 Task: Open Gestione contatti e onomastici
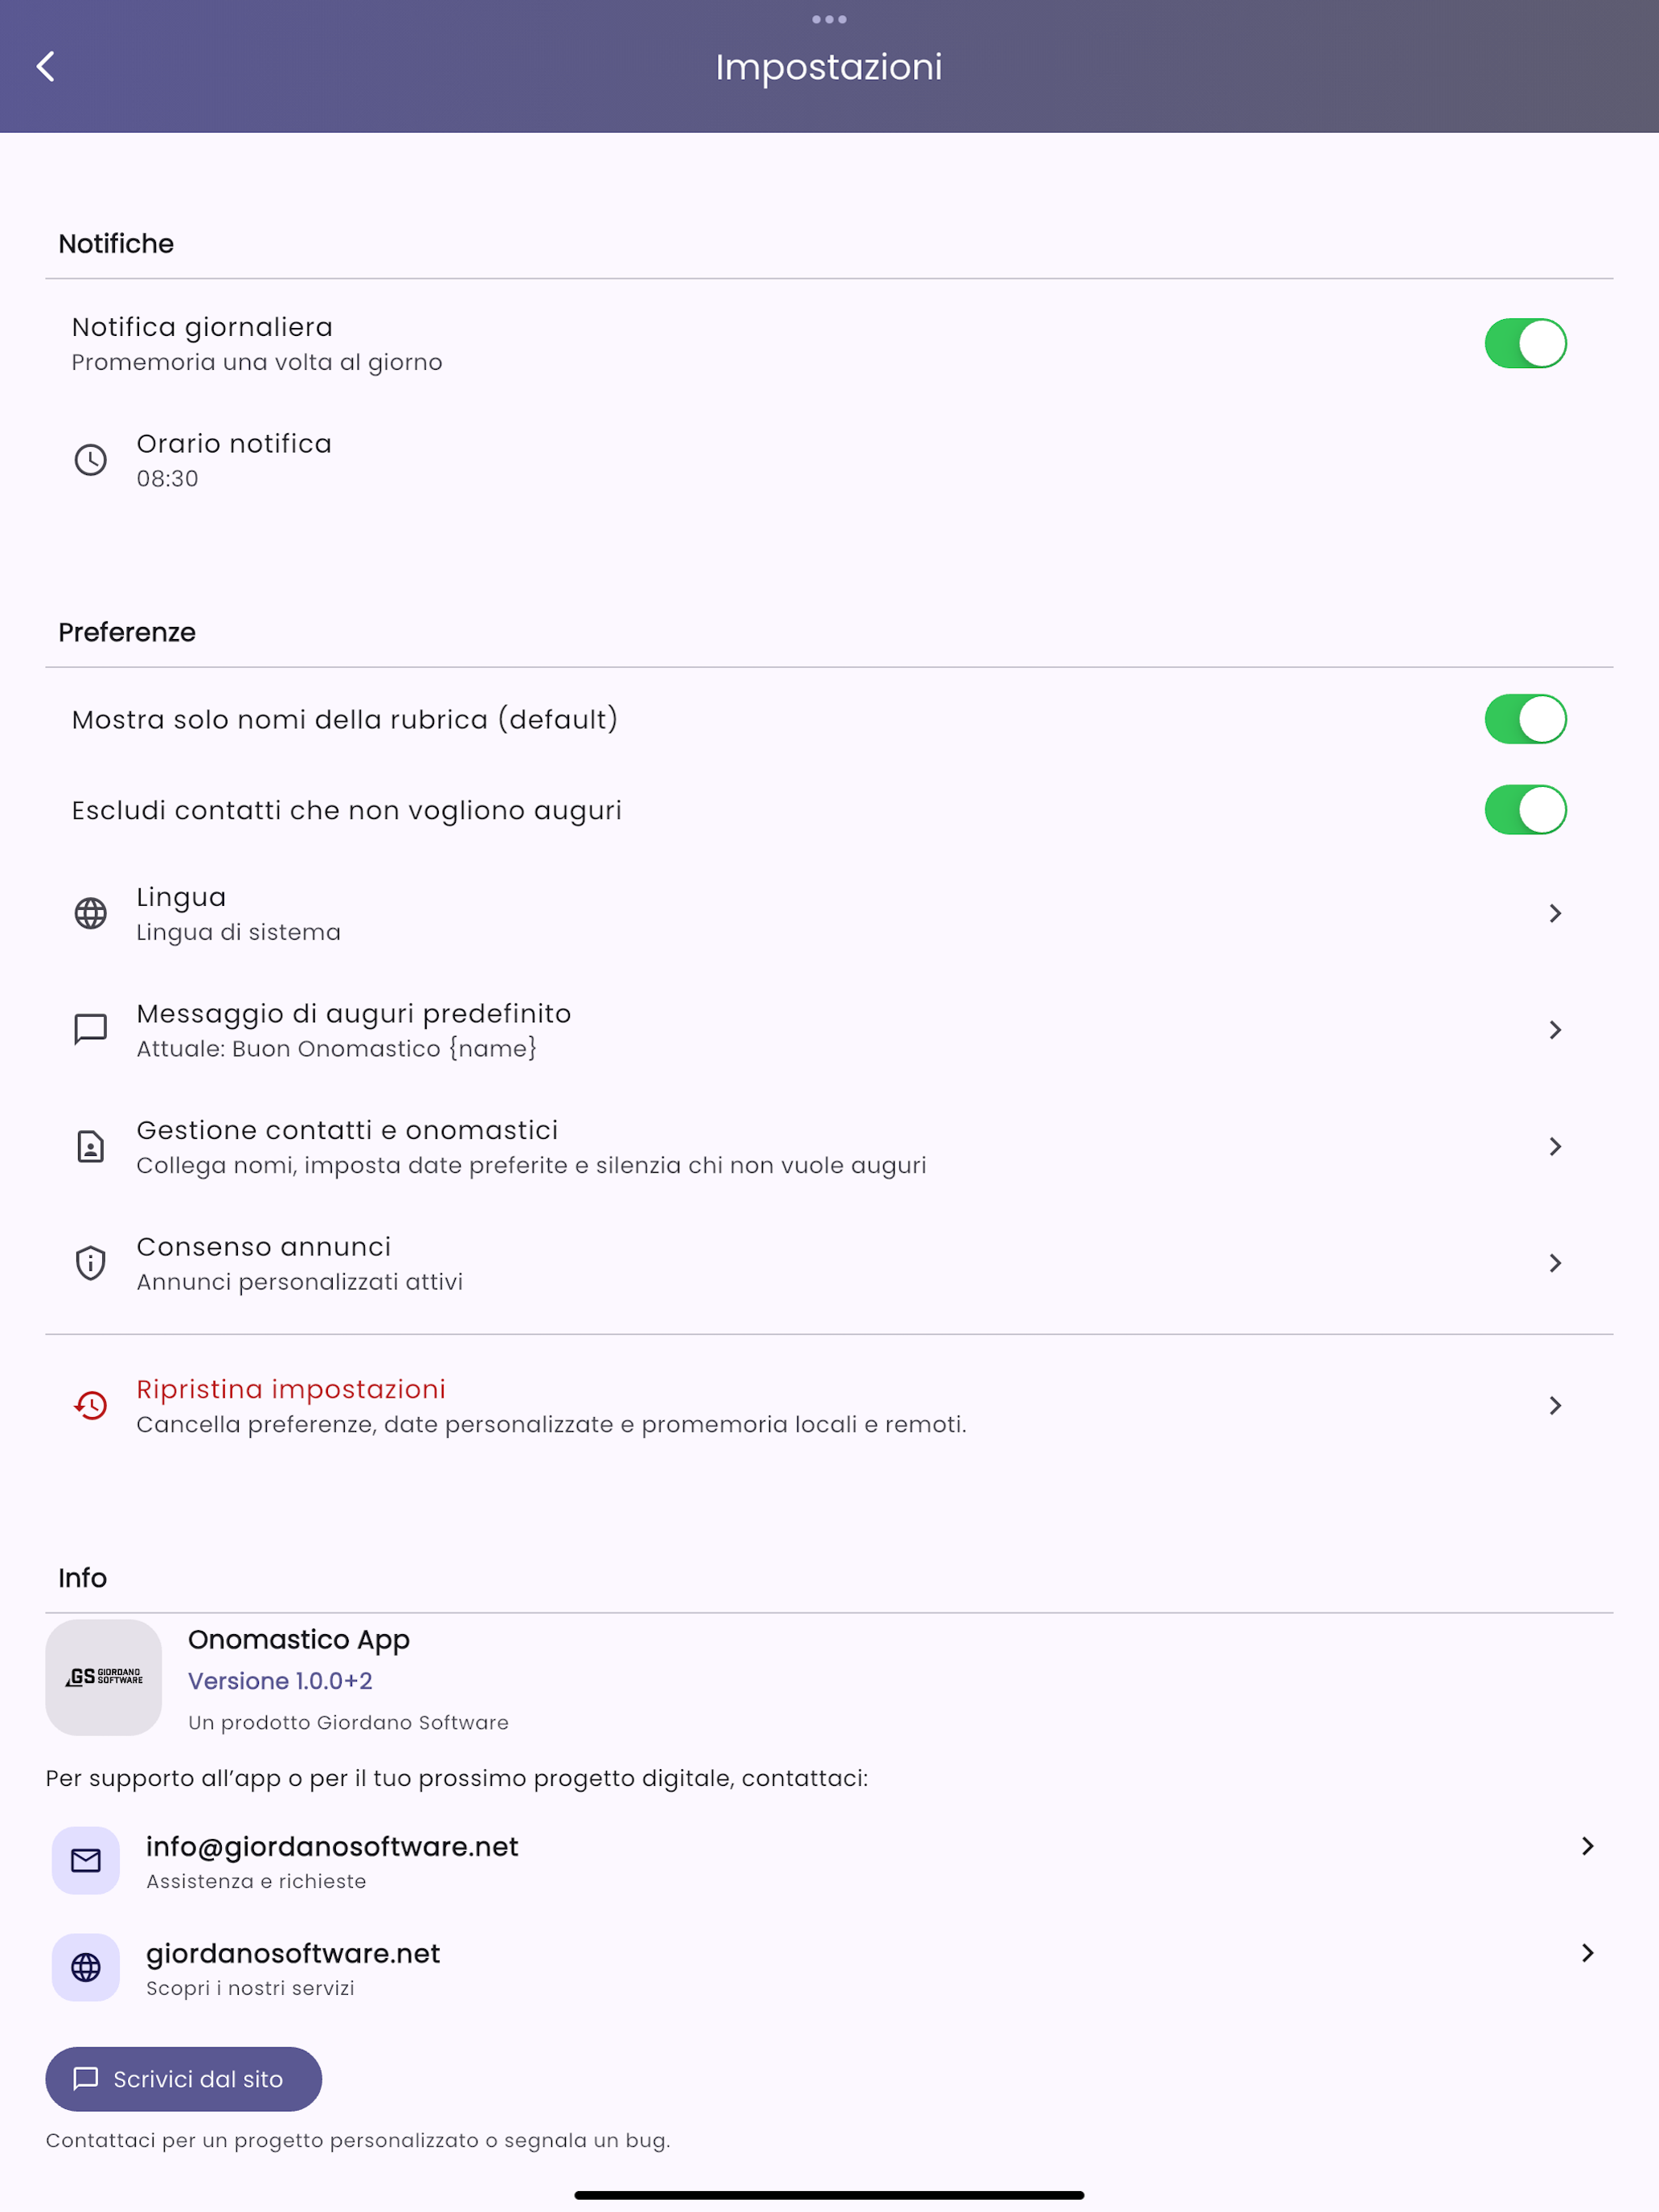[829, 1146]
